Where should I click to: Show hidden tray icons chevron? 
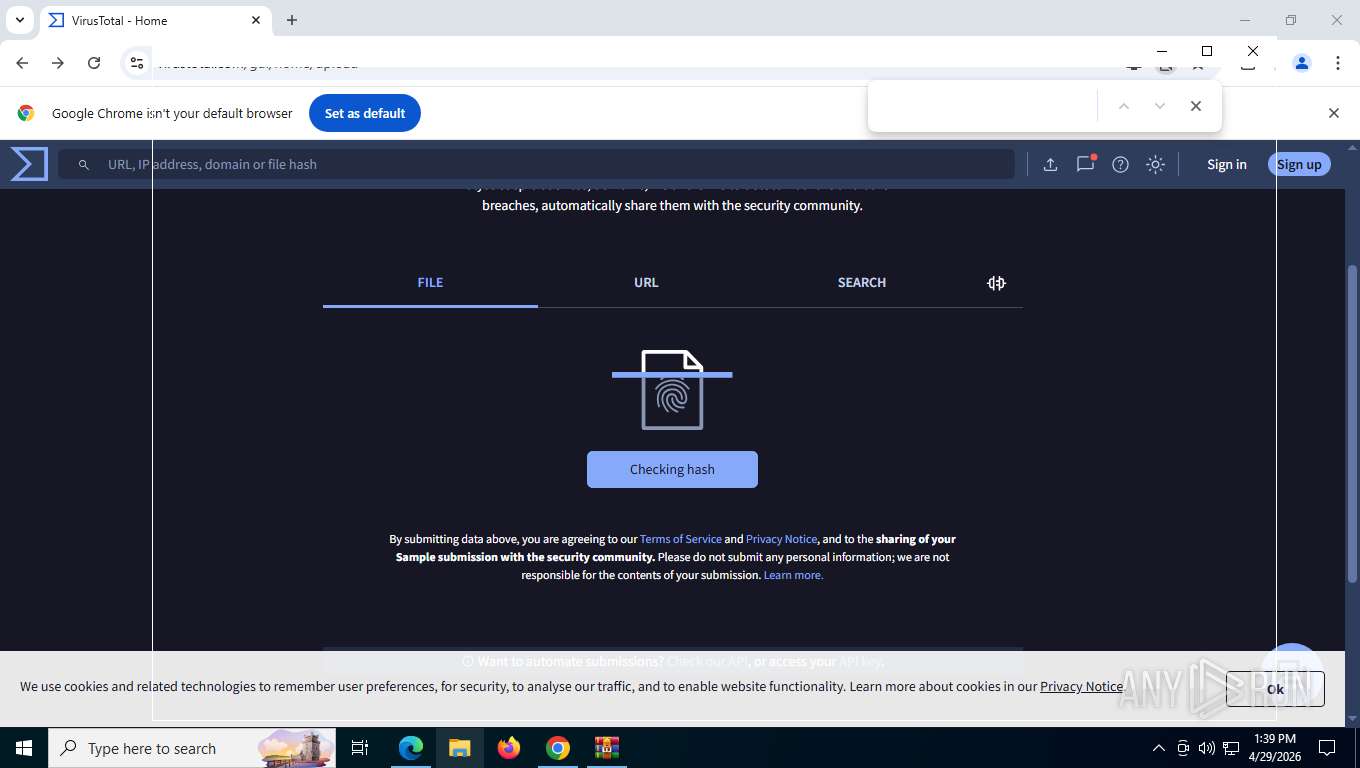pos(1159,748)
